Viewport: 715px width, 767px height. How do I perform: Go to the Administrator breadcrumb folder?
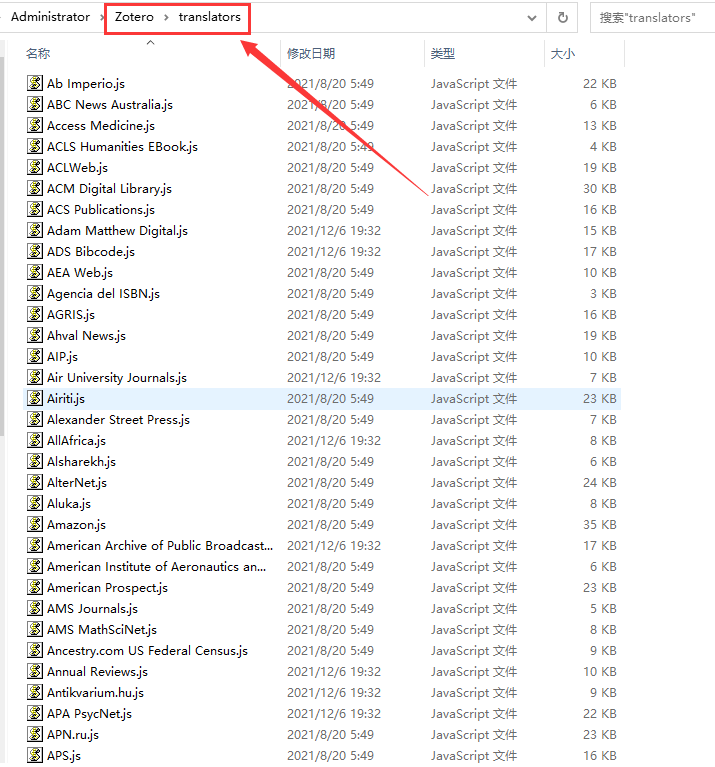[50, 17]
